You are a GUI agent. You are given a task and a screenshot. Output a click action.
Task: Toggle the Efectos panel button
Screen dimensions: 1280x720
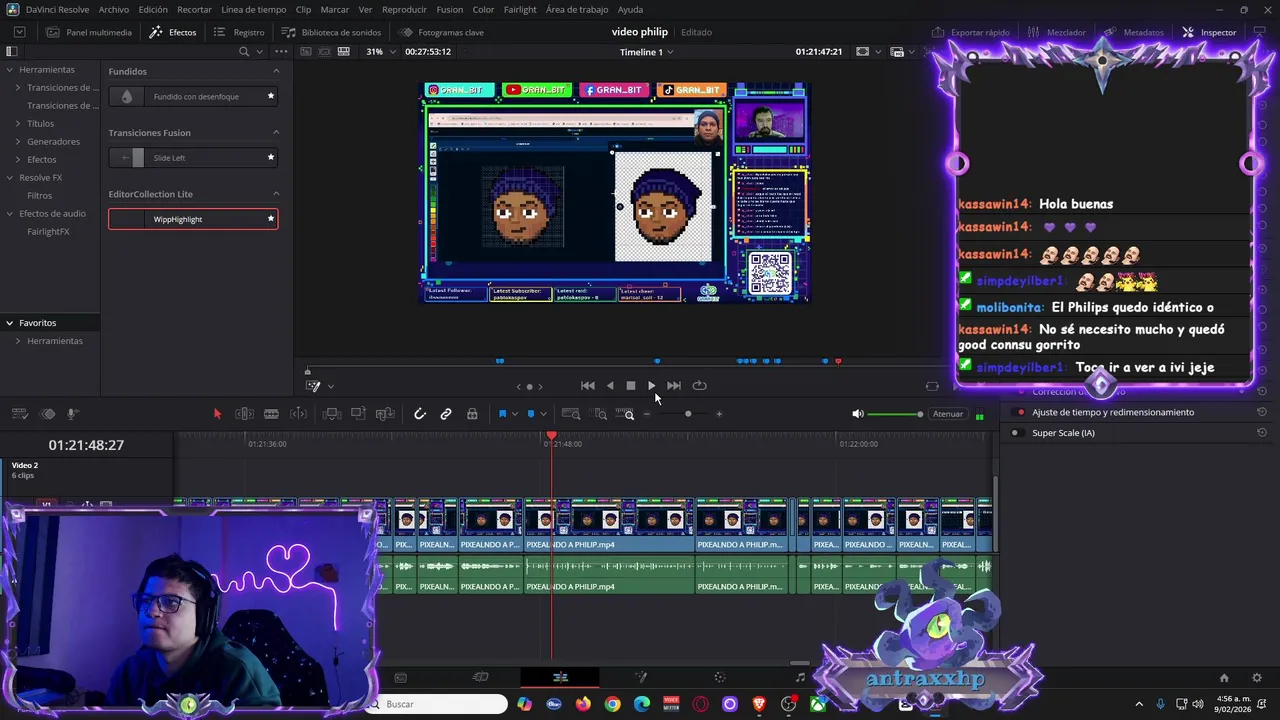[173, 32]
